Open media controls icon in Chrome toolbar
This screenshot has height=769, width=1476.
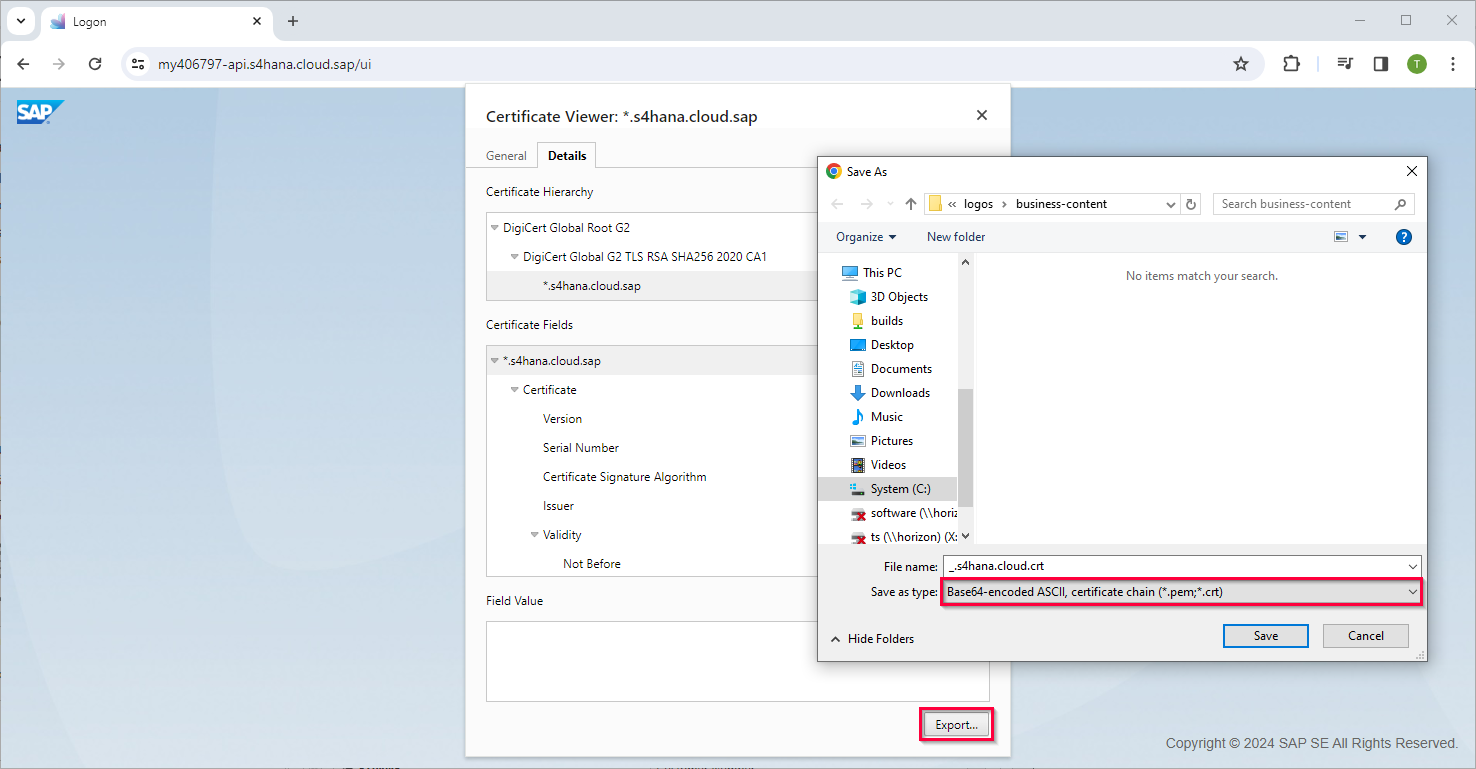click(x=1345, y=64)
